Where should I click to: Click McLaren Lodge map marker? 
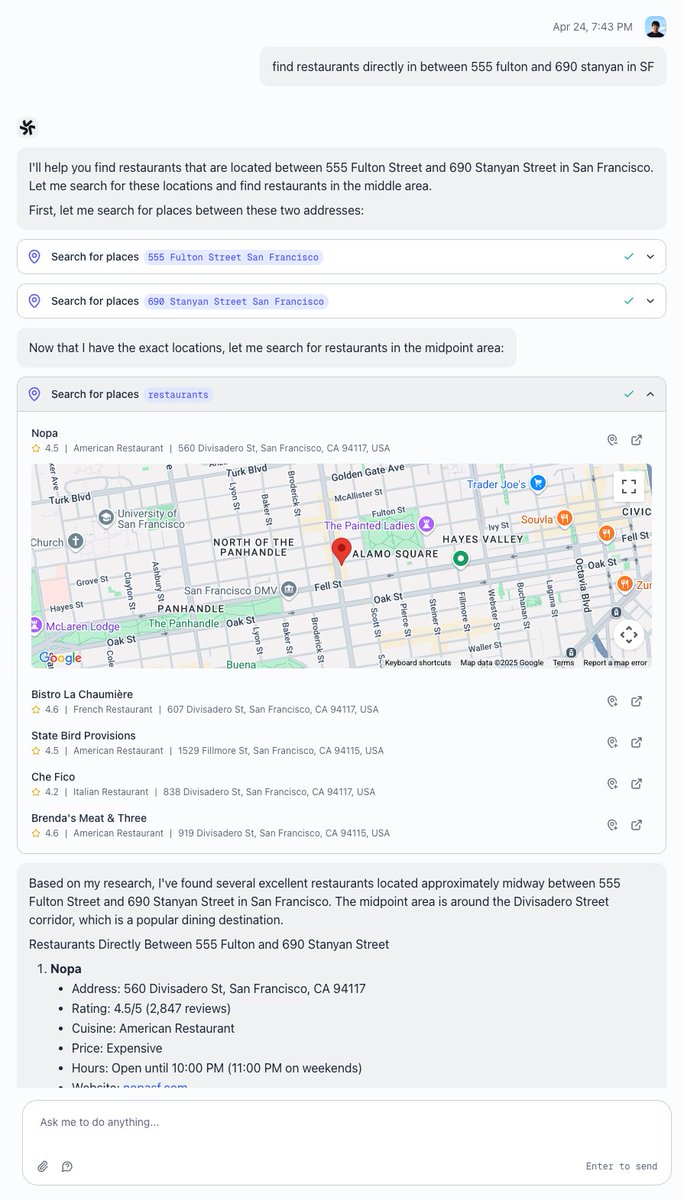coord(37,626)
